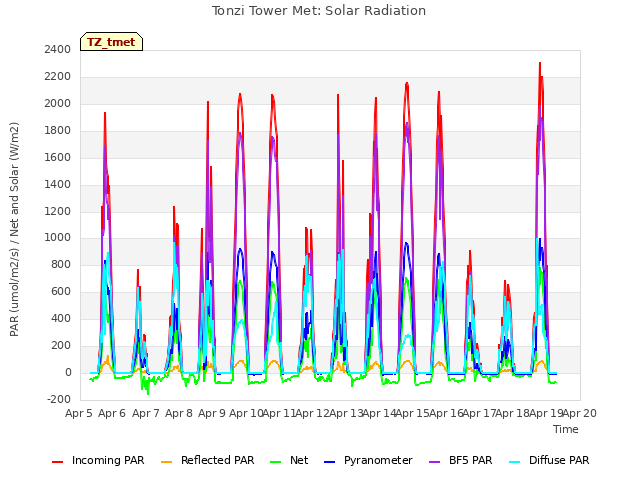Click the 1200 y-axis tick label
The height and width of the screenshot is (480, 640).
tap(58, 211)
